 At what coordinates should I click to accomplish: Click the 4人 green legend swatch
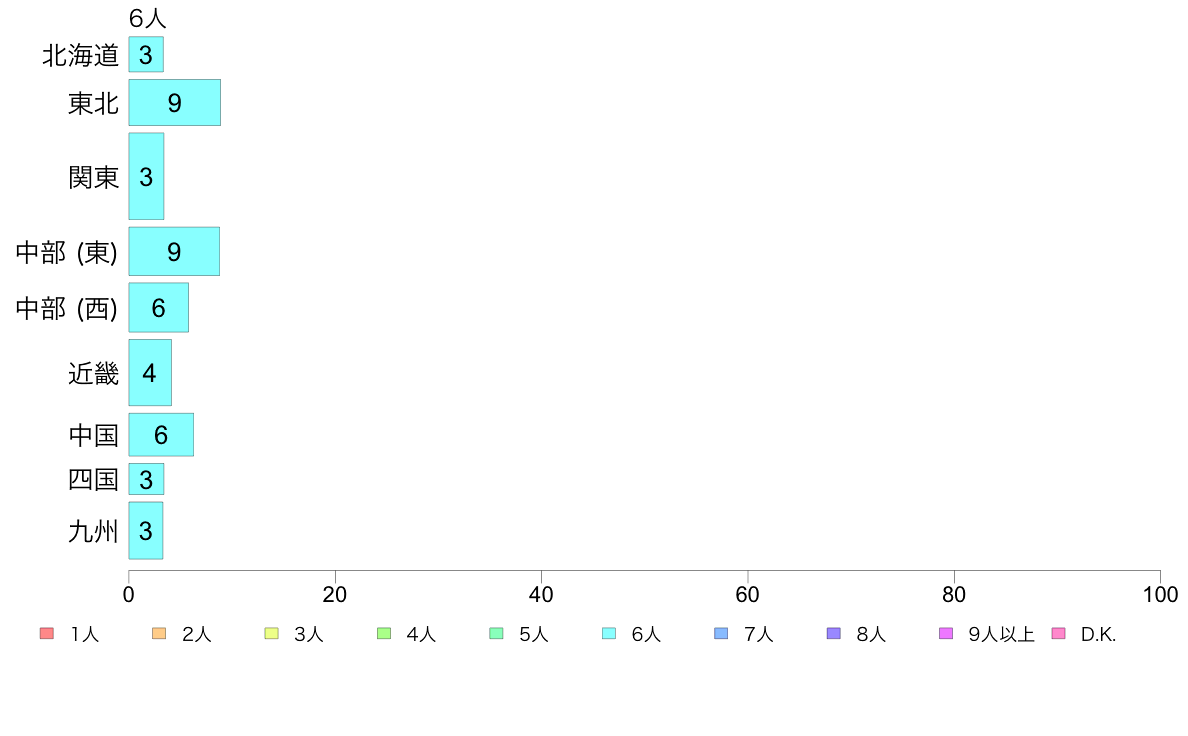pos(384,634)
